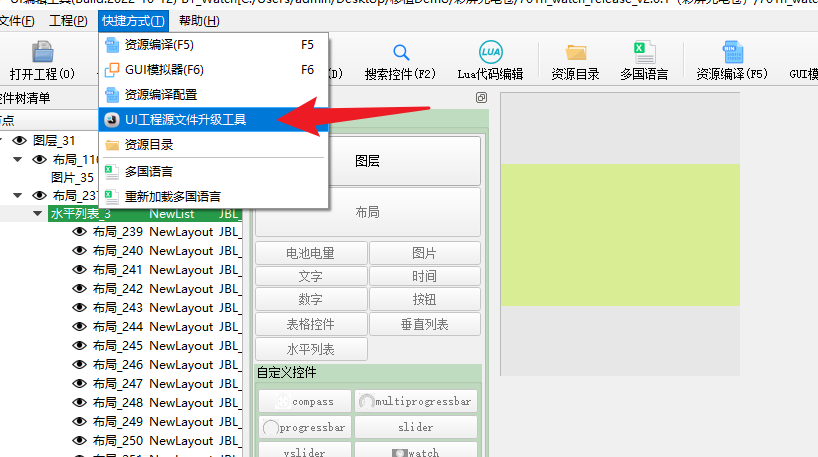Hide 图层_31 using its eye icon

(x=20, y=140)
